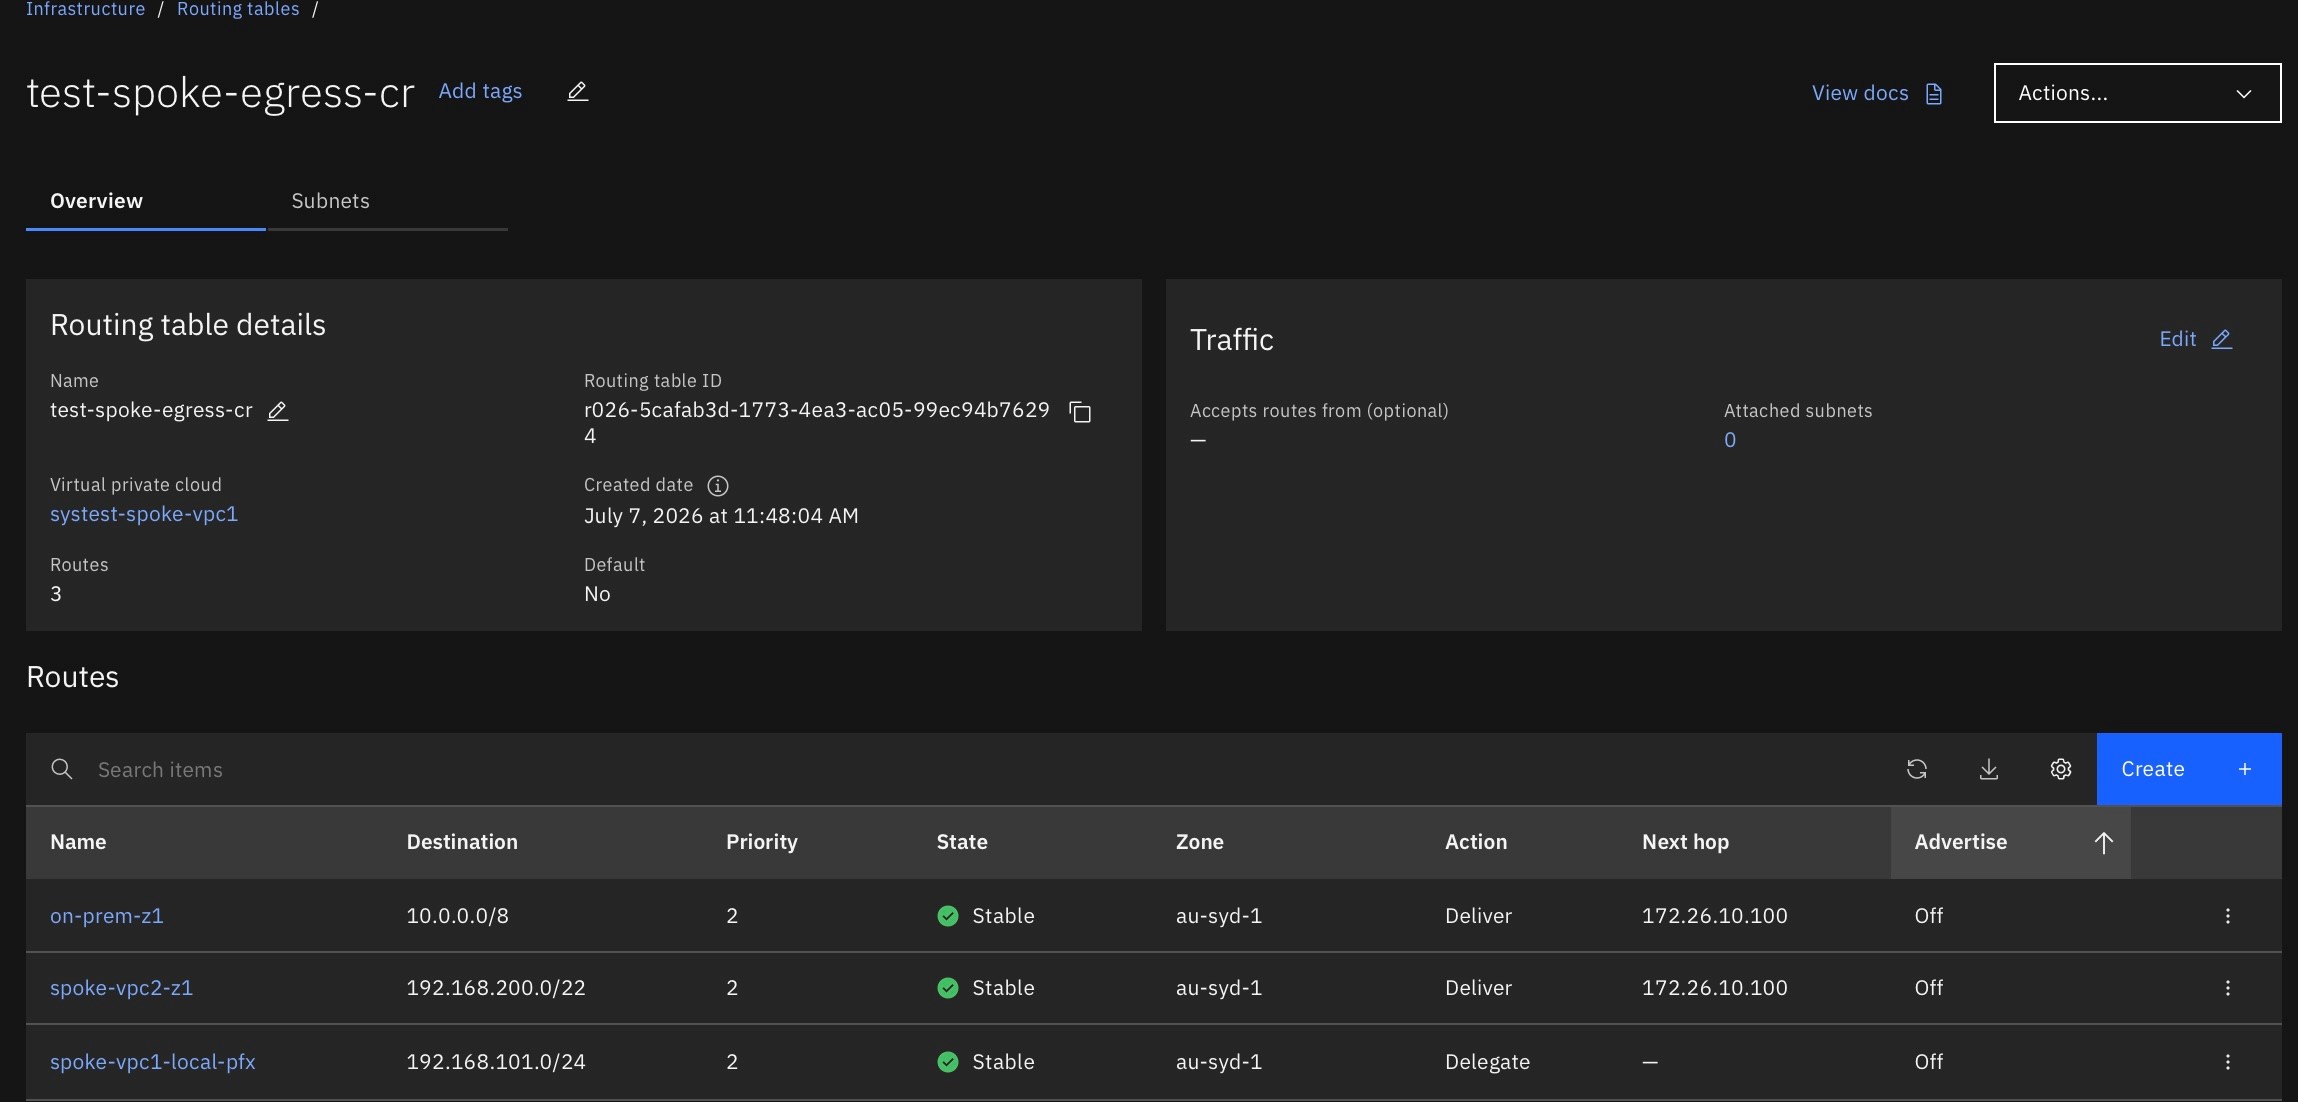Open the Infrastructure breadcrumb
2298x1102 pixels.
pos(86,9)
